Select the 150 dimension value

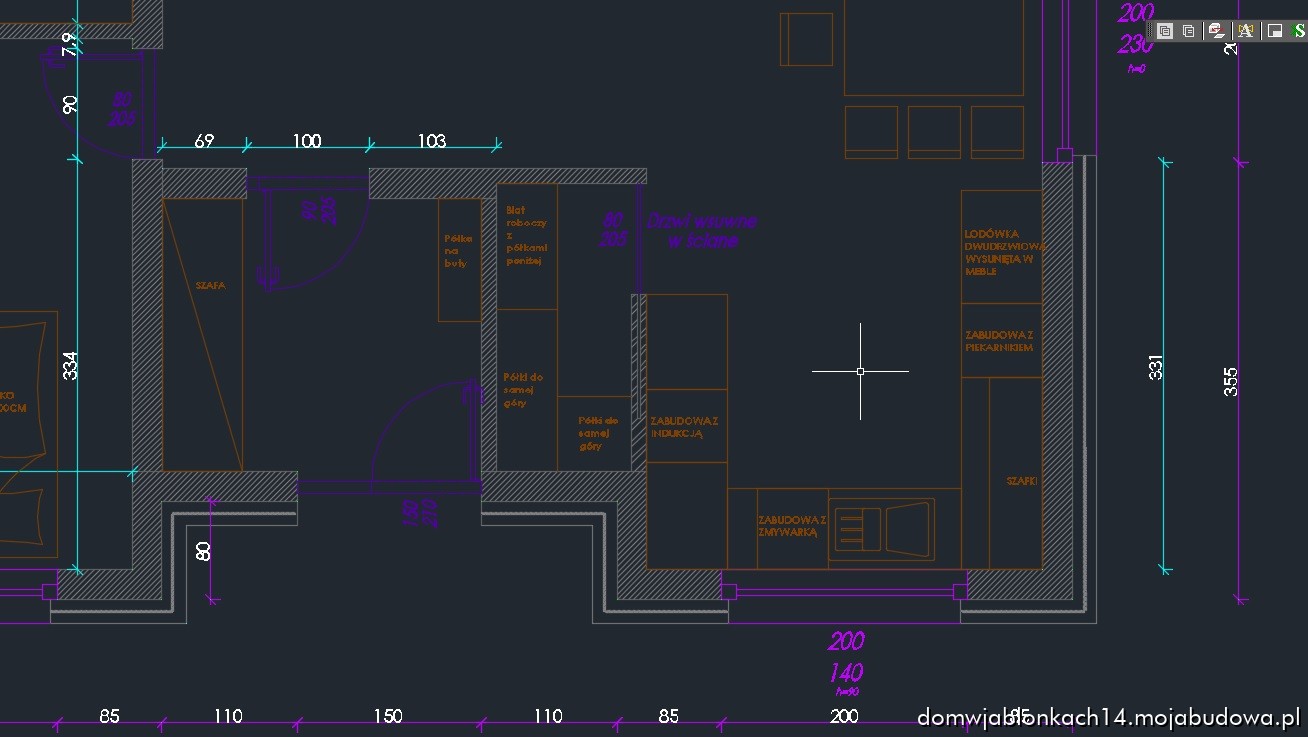[x=388, y=716]
